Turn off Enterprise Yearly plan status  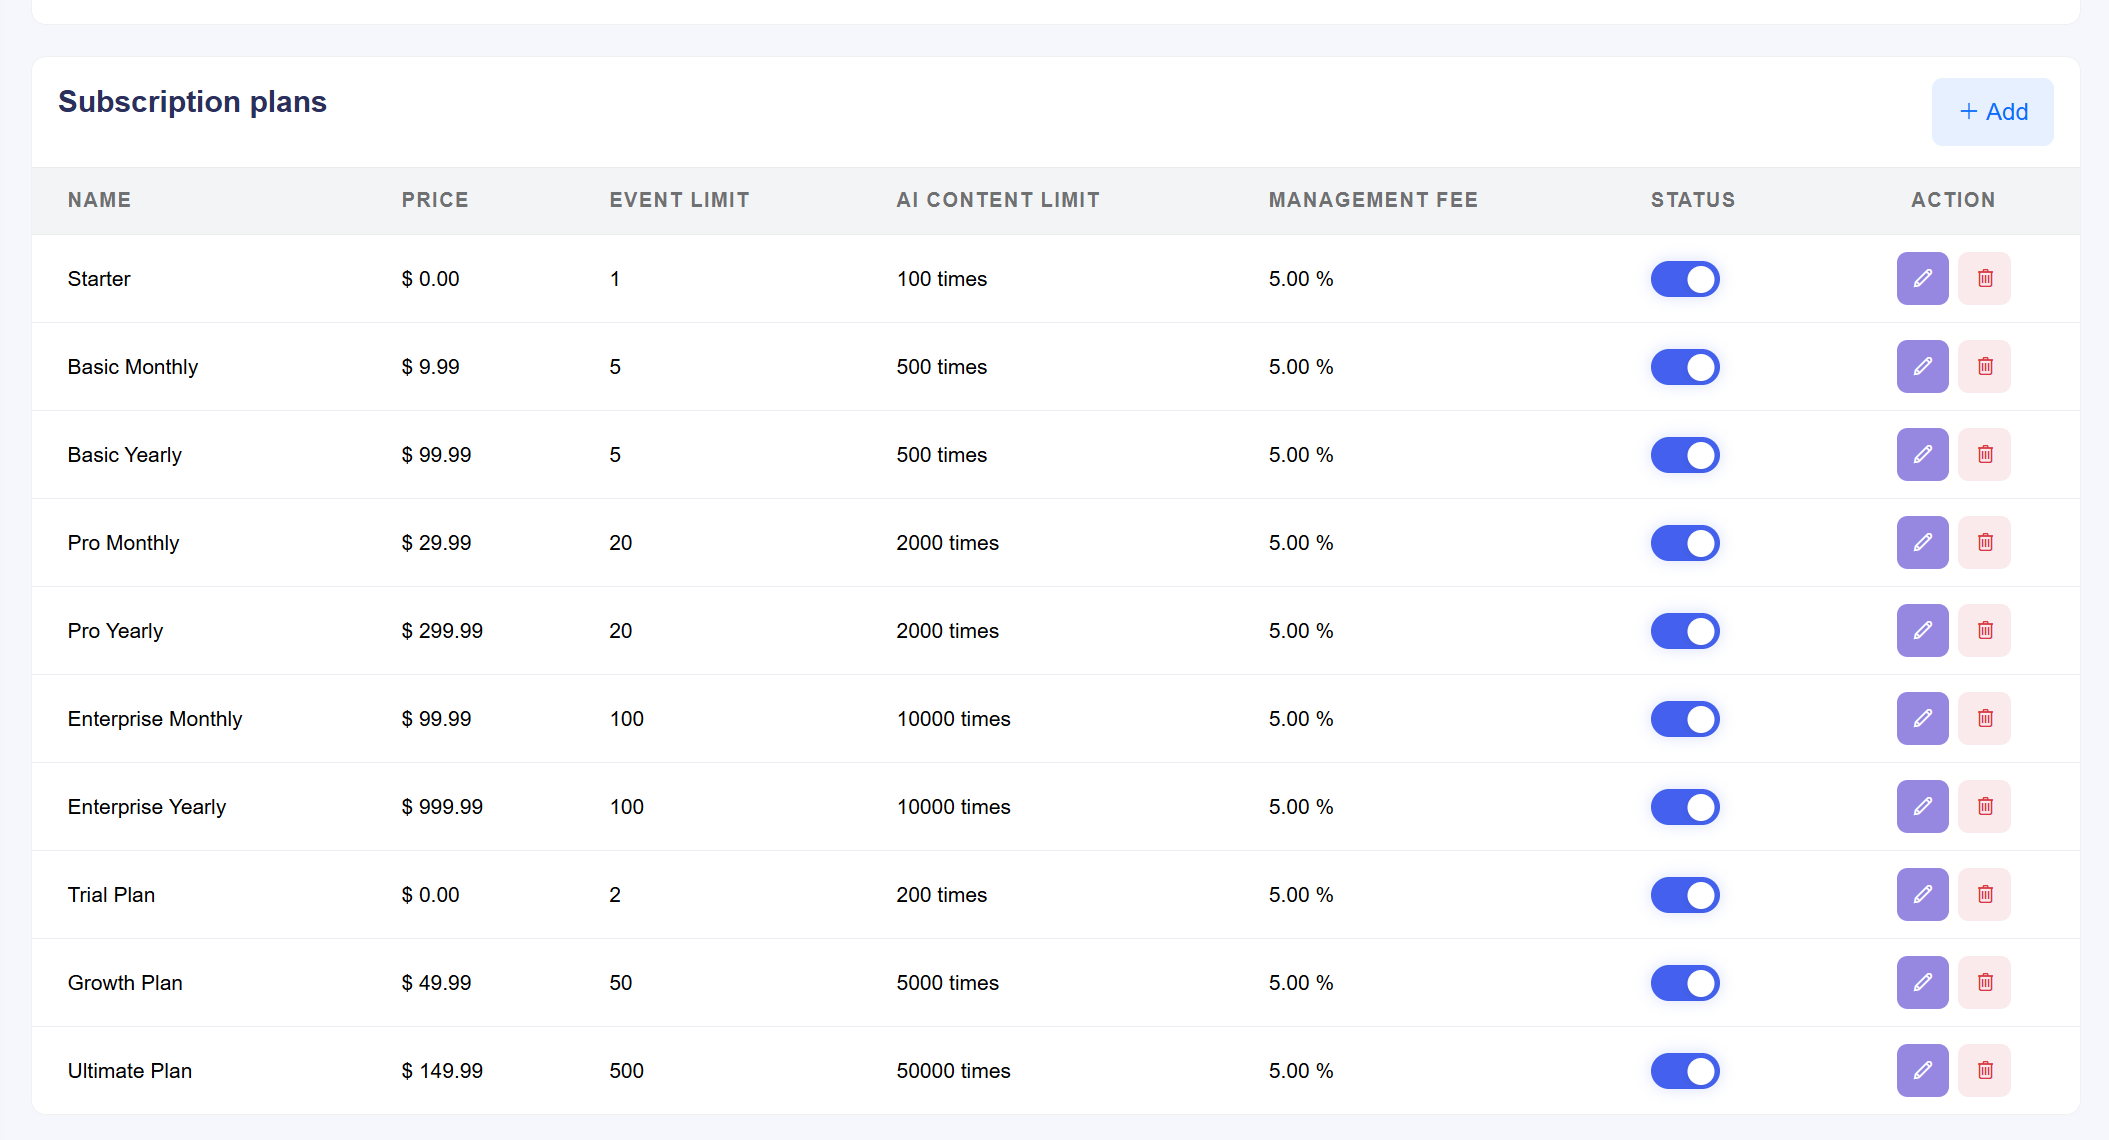pos(1685,807)
